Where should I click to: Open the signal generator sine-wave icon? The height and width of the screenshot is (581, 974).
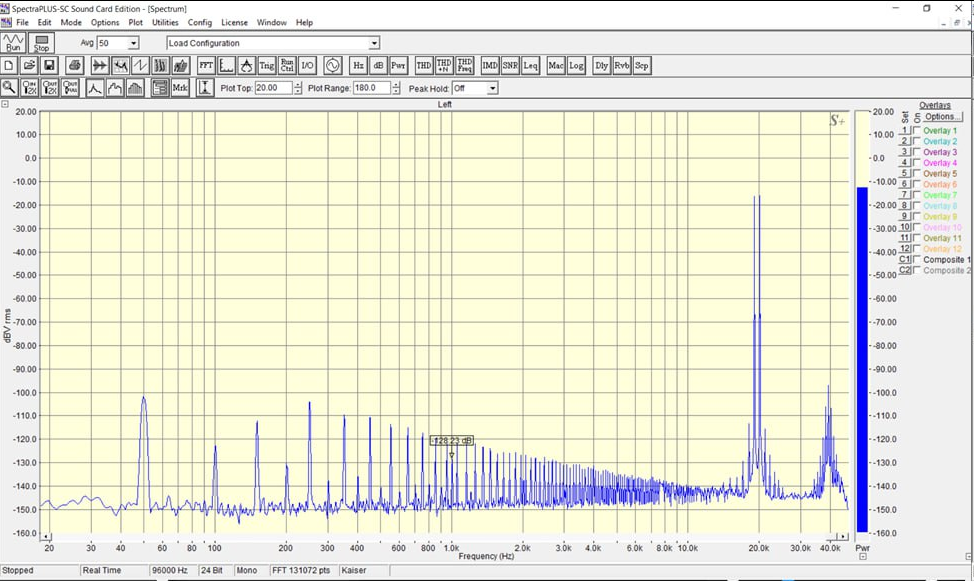pos(333,65)
